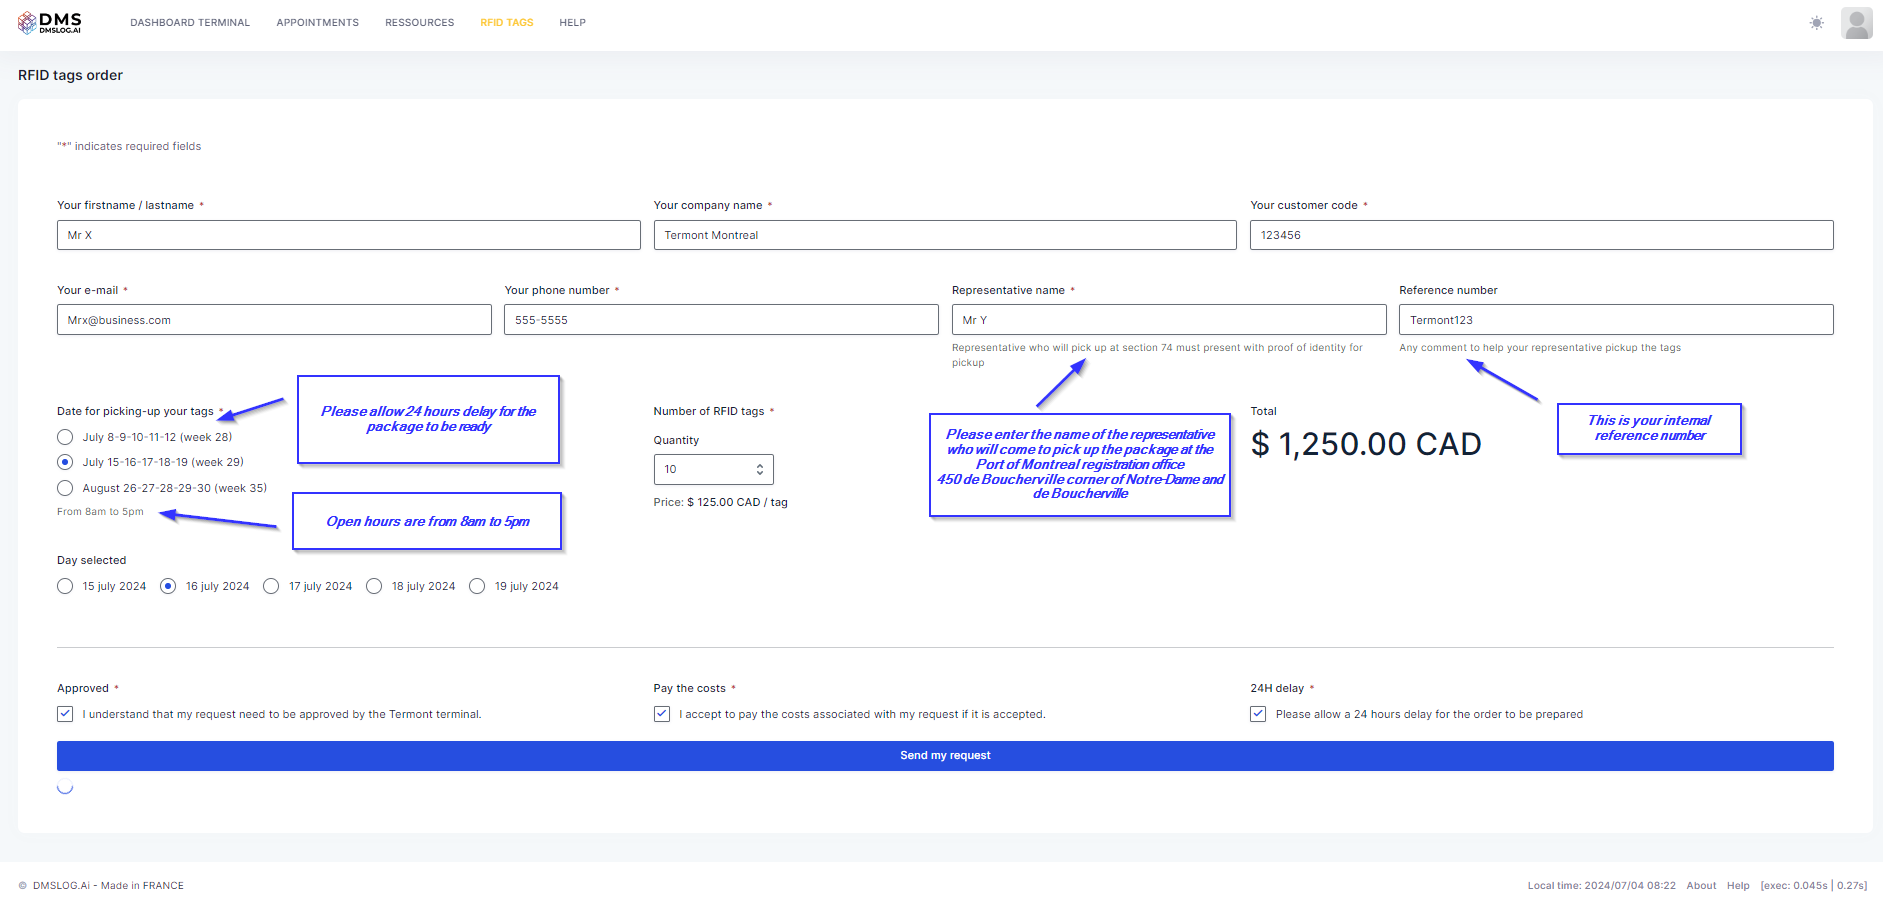Open the Ressources menu
1883x905 pixels.
click(x=419, y=22)
